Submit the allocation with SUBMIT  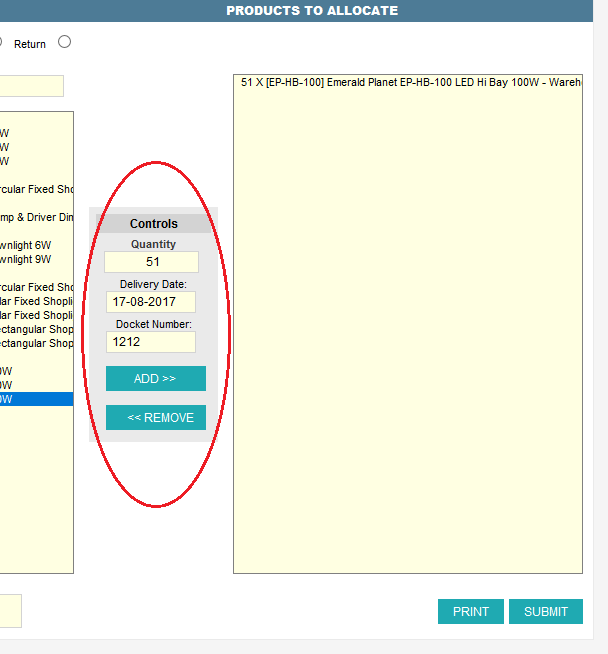tap(545, 612)
